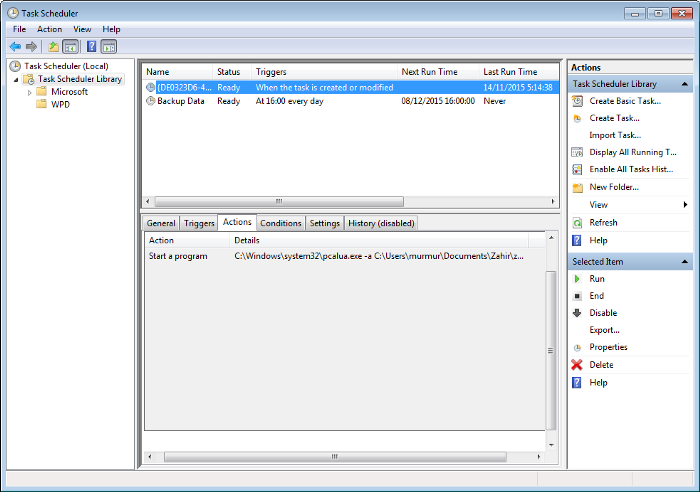Viewport: 700px width, 492px height.
Task: Switch to the Conditions tab
Action: tap(281, 223)
